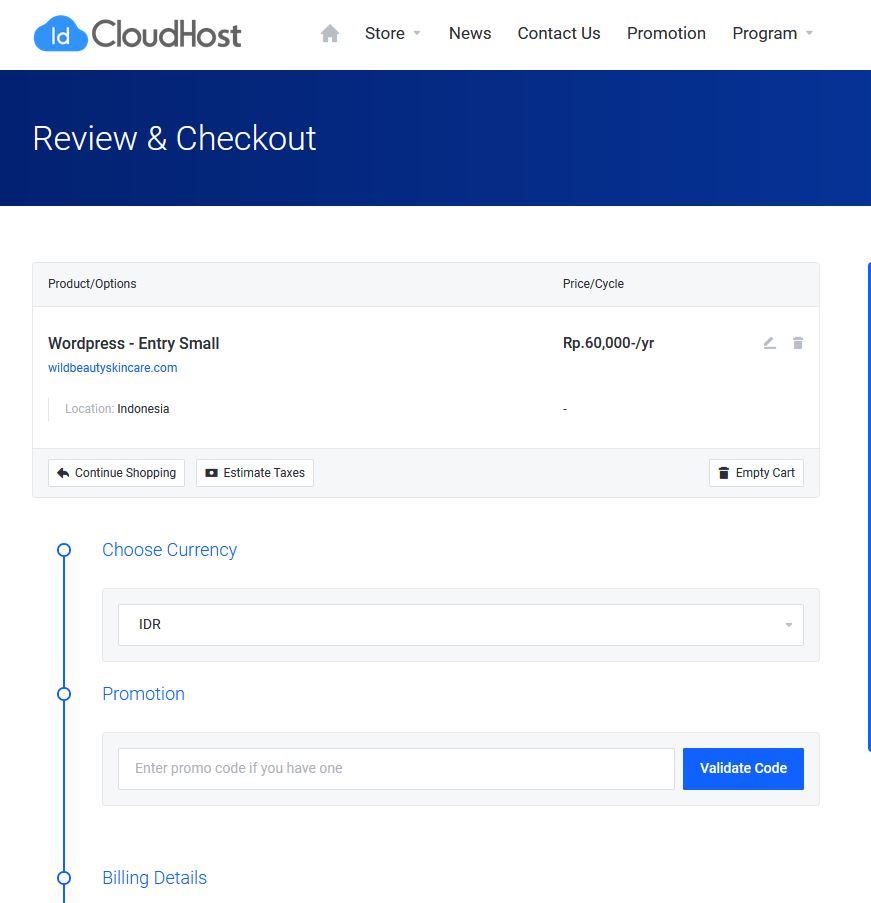Click the trash icon next to the Wordpress item
Screen dimensions: 871x903
(798, 343)
